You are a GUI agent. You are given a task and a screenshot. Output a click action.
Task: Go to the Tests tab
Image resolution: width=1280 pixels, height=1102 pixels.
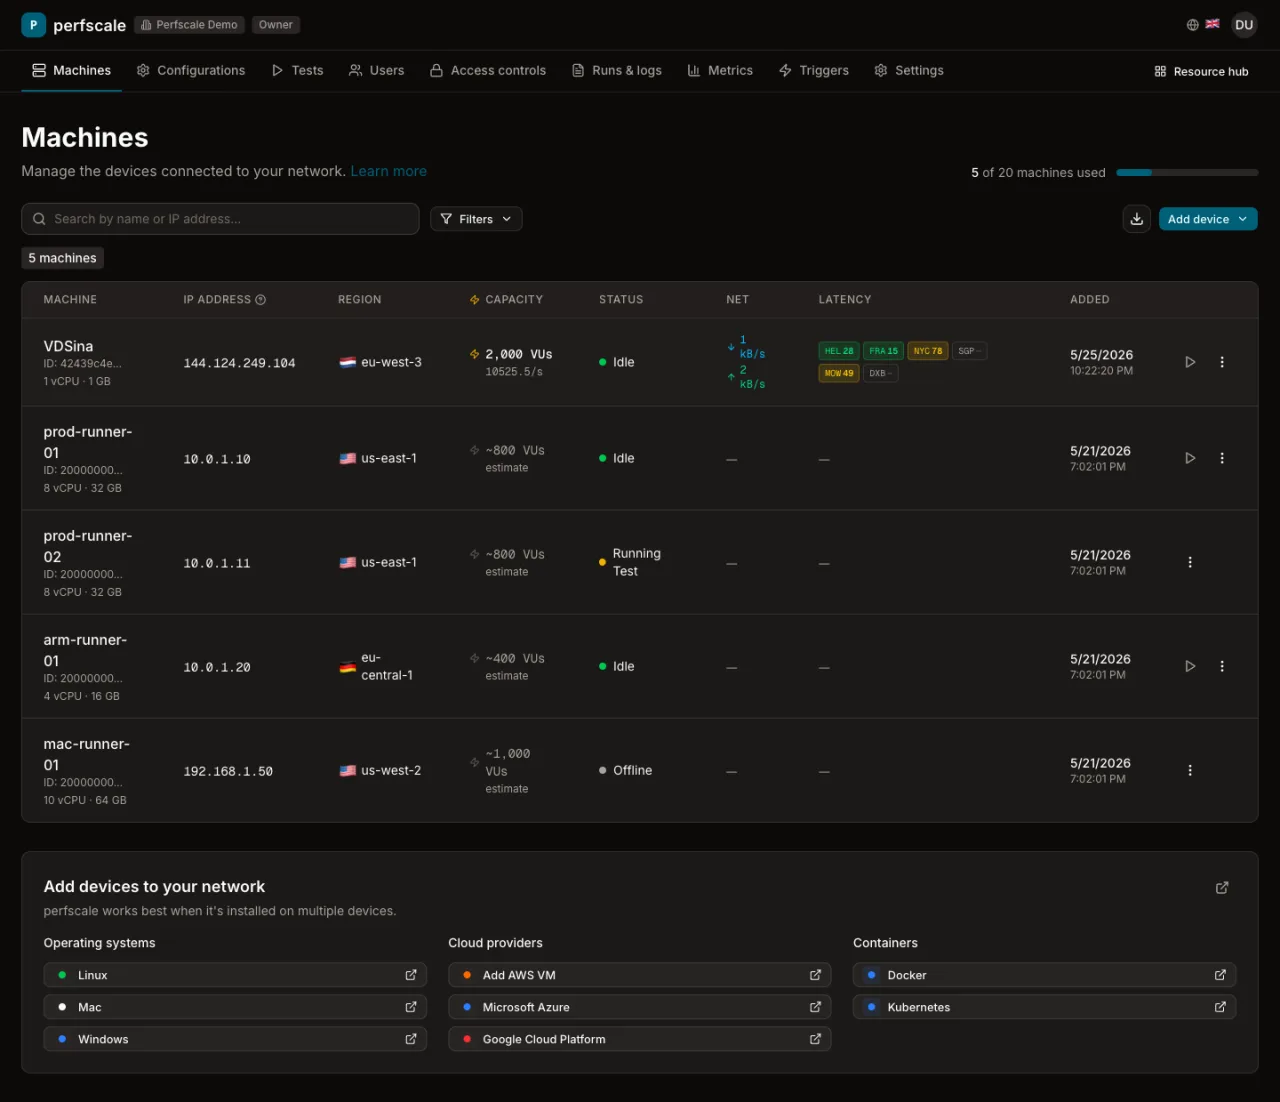[x=297, y=71]
